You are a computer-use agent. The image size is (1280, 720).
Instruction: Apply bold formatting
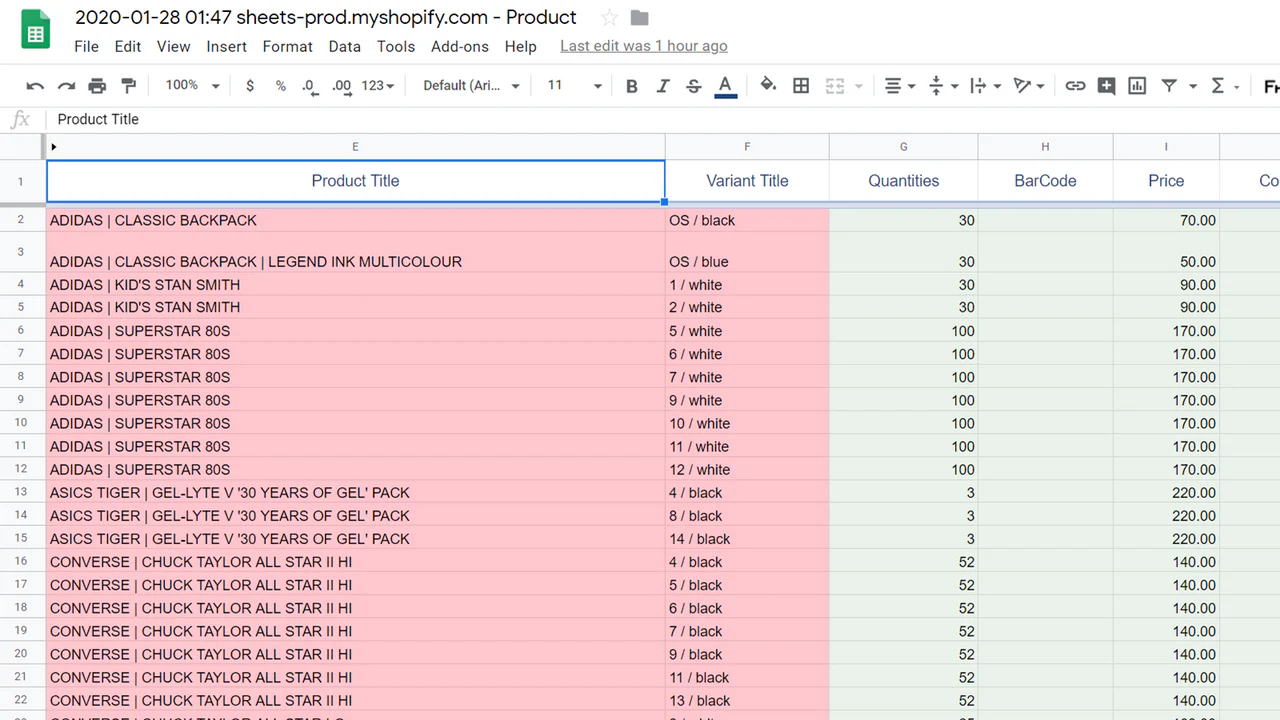coord(631,86)
